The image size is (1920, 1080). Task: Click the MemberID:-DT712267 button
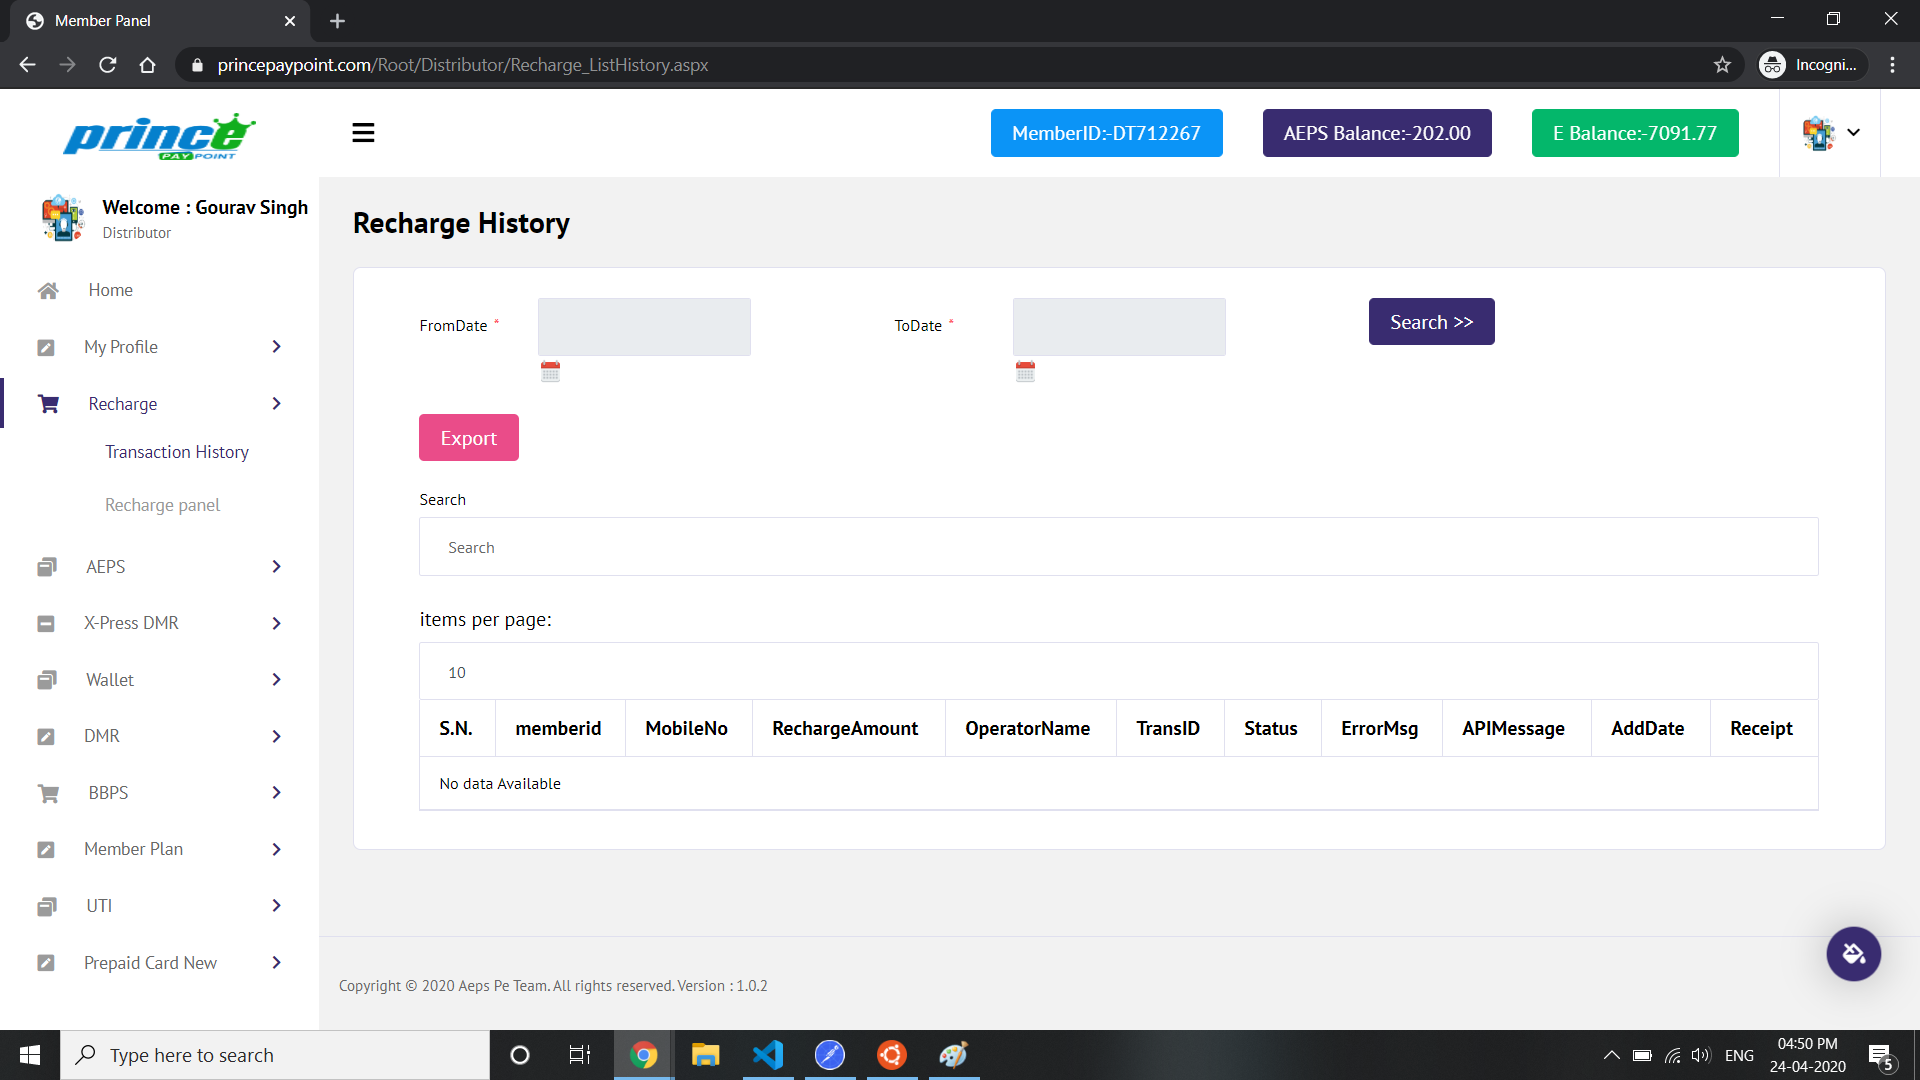(x=1106, y=133)
